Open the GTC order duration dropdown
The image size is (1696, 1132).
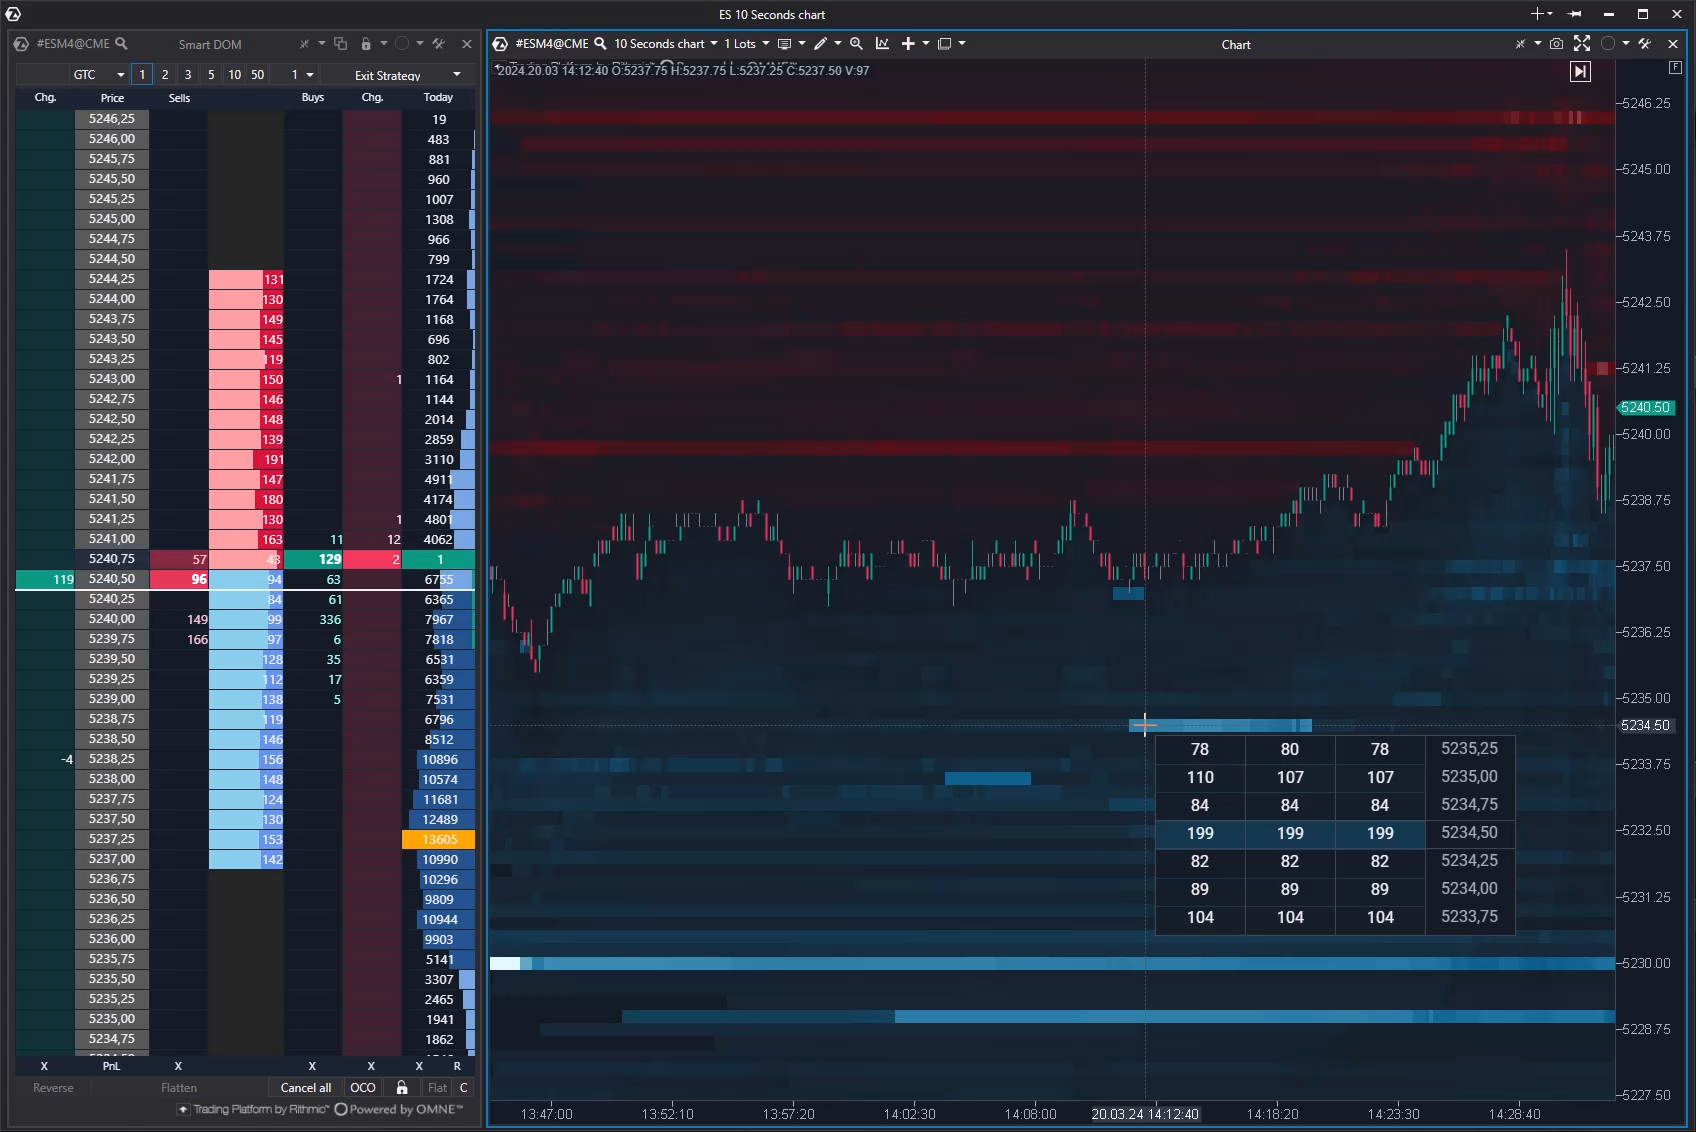pos(97,75)
